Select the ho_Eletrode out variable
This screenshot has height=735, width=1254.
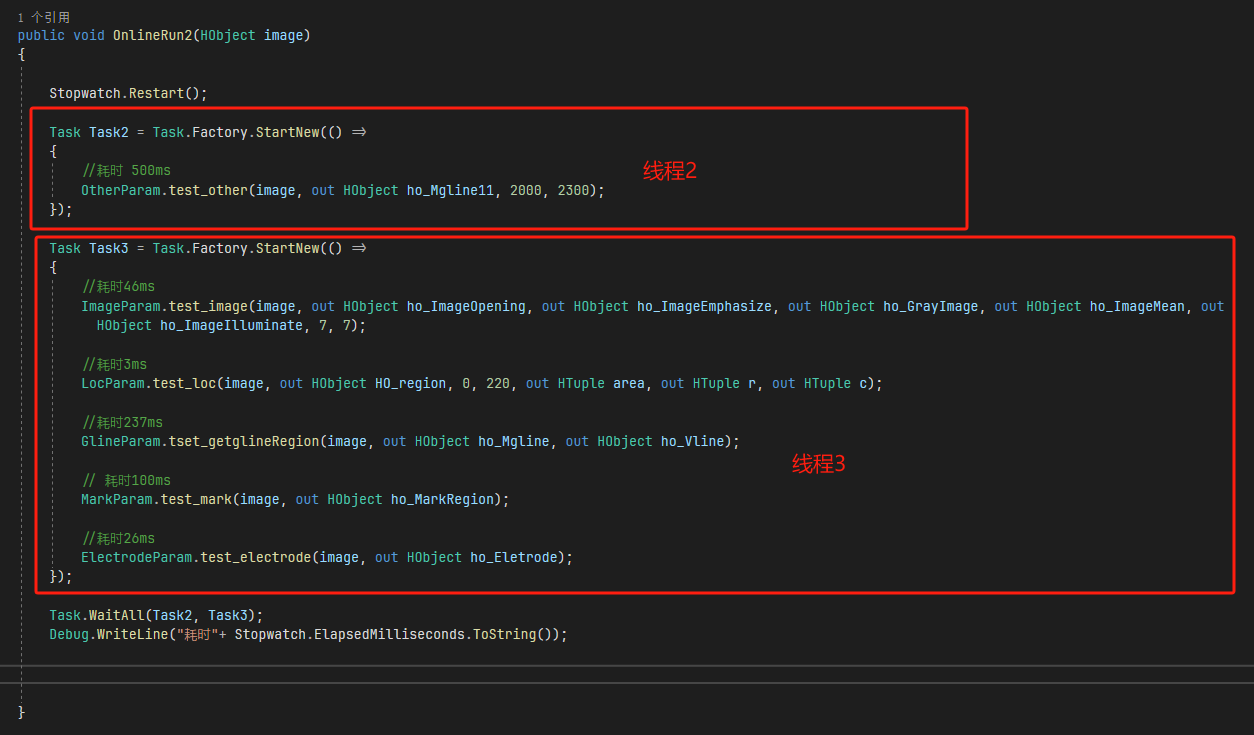click(514, 557)
